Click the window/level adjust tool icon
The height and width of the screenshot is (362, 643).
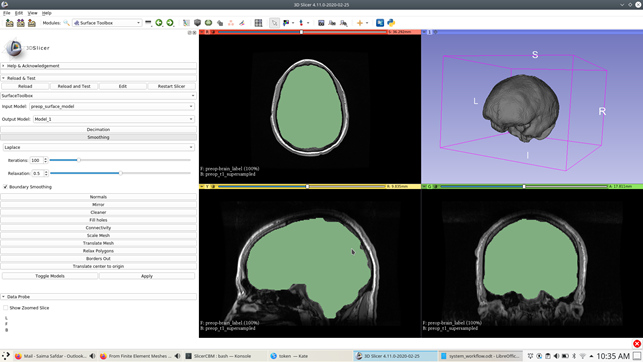pyautogui.click(x=286, y=23)
